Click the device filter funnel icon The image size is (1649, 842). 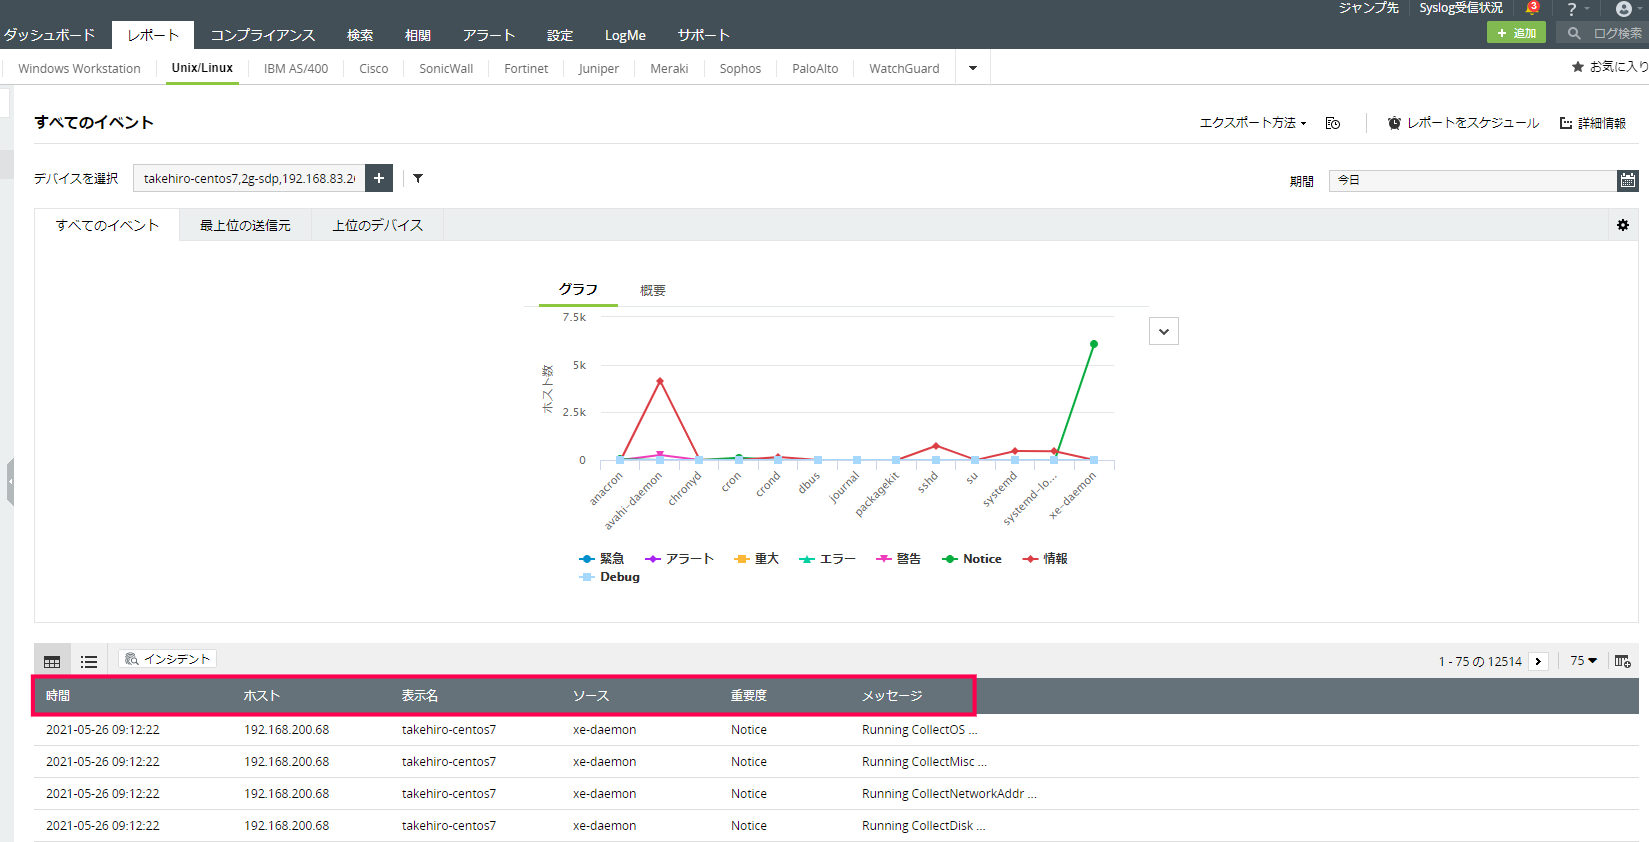click(418, 178)
